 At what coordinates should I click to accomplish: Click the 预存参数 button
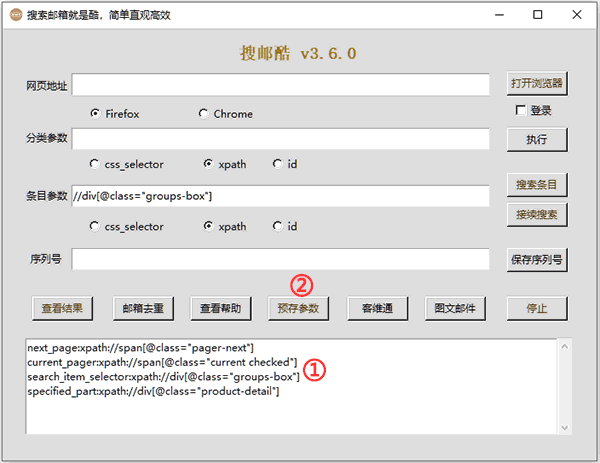pos(298,308)
